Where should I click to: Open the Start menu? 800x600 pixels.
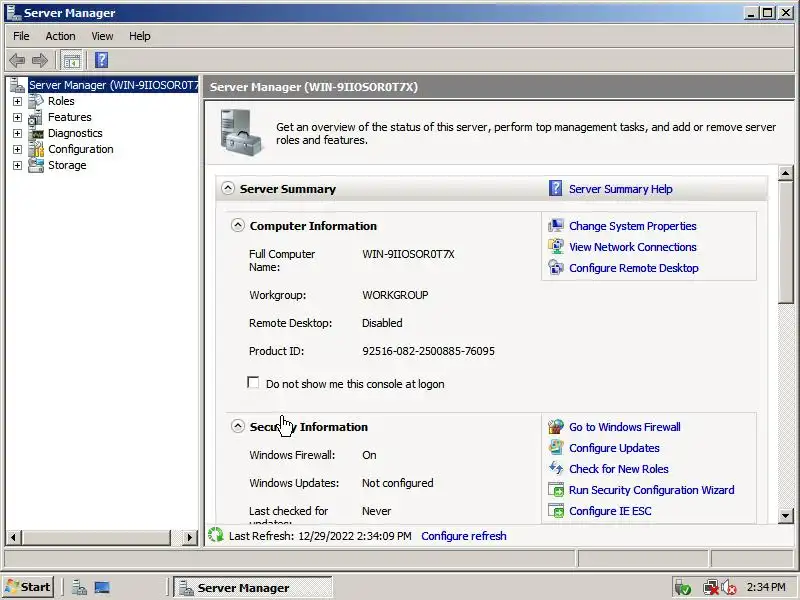(x=29, y=587)
